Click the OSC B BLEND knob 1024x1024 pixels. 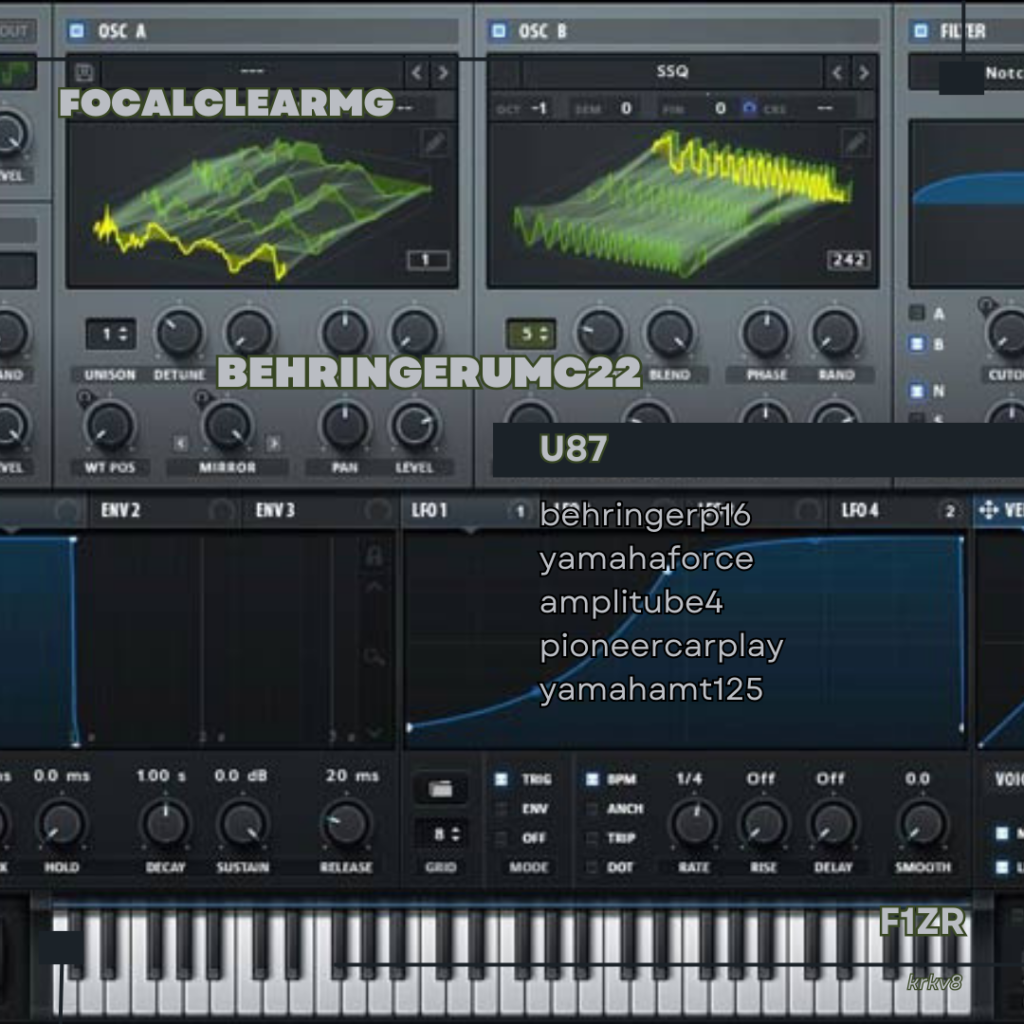[669, 333]
